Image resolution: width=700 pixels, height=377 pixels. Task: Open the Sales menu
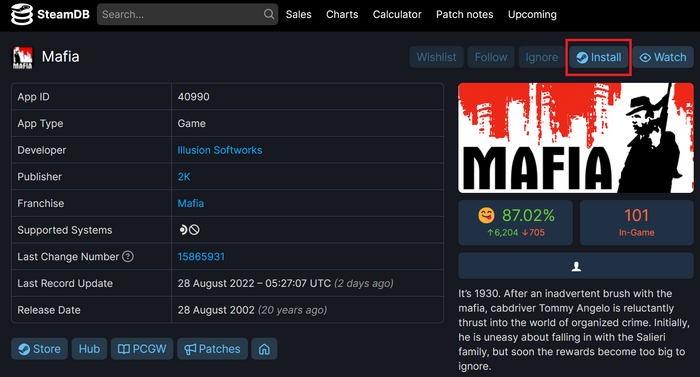[299, 14]
